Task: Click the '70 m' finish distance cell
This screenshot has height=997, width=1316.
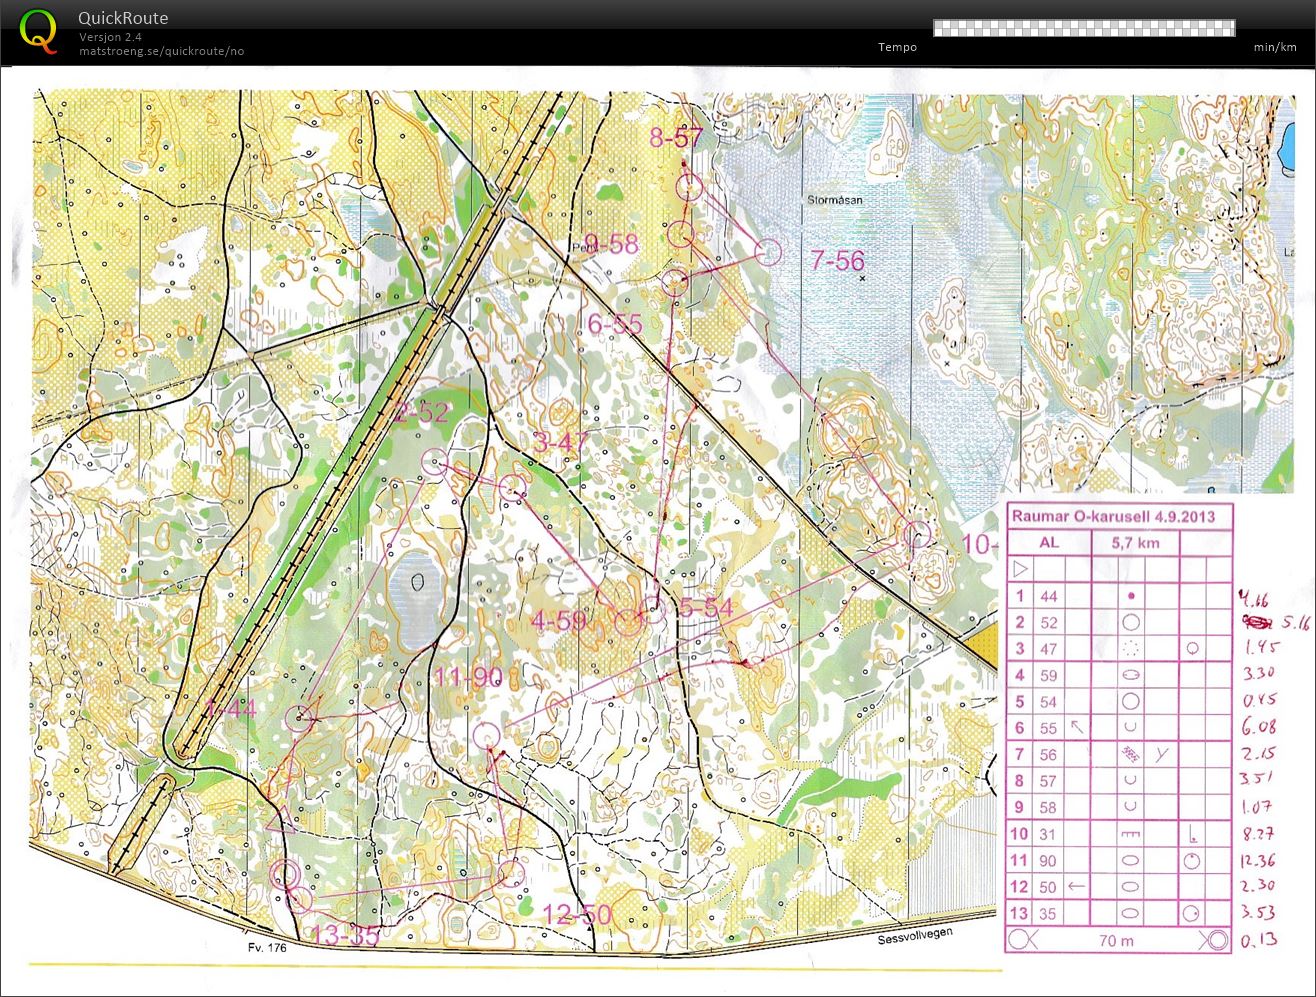Action: click(x=1118, y=940)
